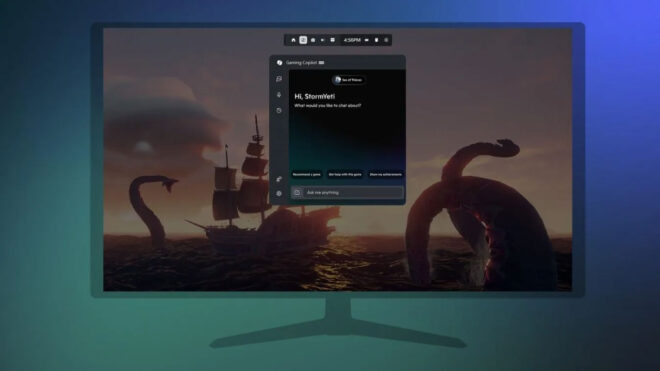
Task: Select the Show my achievements suggestion
Action: click(385, 174)
